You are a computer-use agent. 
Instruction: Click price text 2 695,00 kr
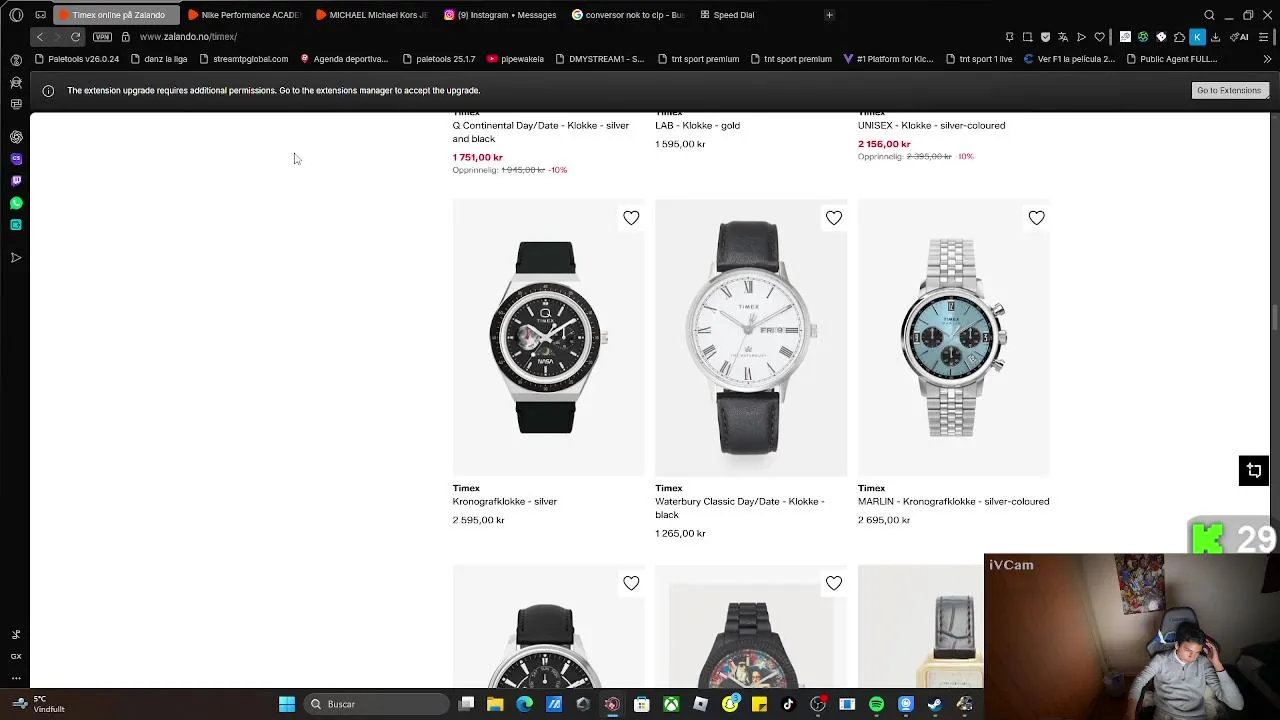(x=883, y=520)
